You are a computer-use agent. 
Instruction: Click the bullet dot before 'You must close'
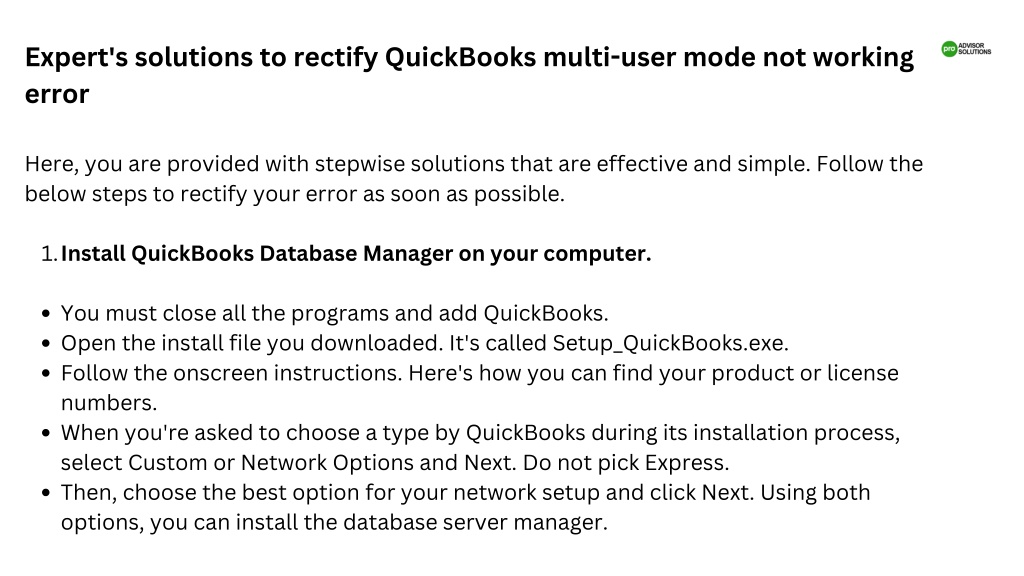tap(46, 314)
